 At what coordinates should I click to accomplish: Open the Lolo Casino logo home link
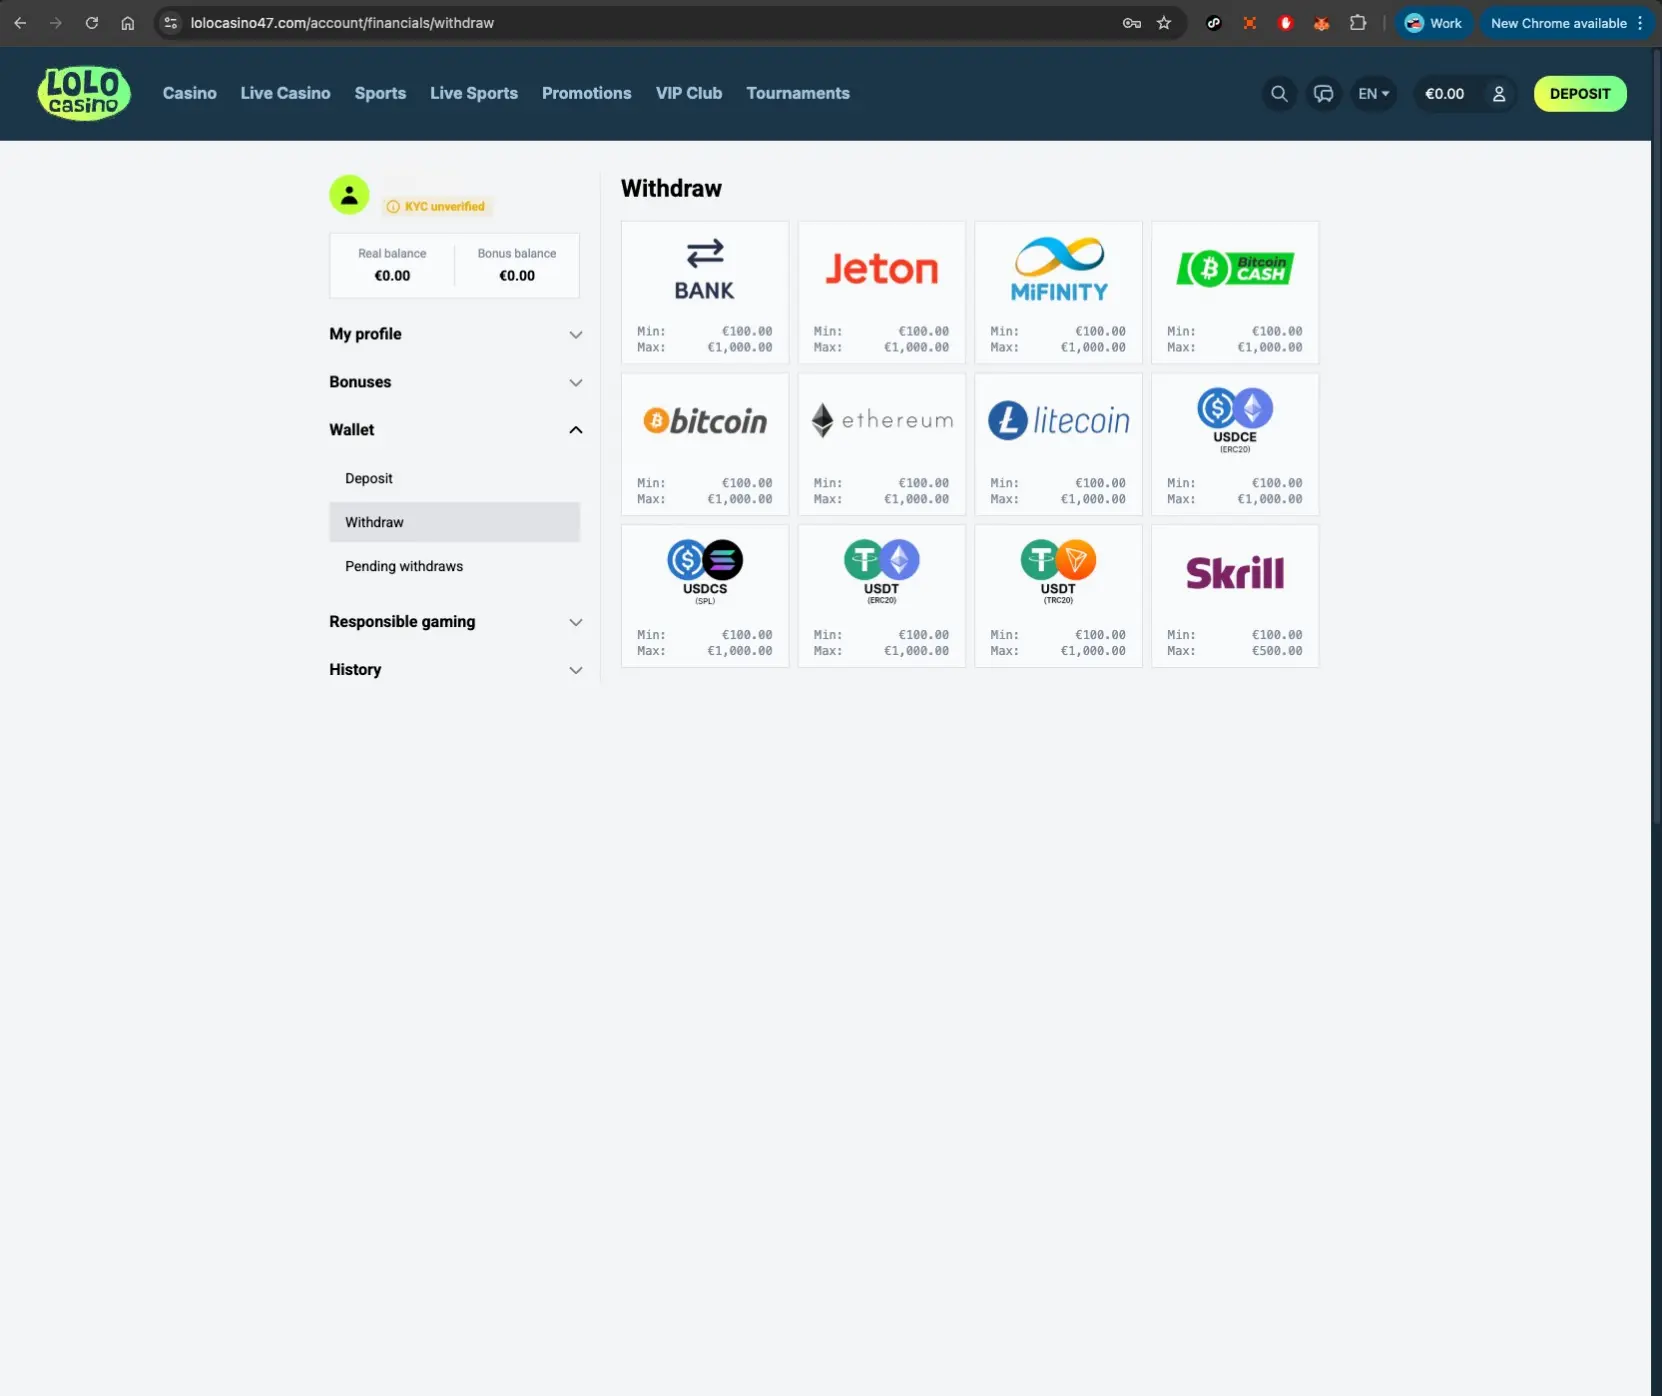pos(84,94)
